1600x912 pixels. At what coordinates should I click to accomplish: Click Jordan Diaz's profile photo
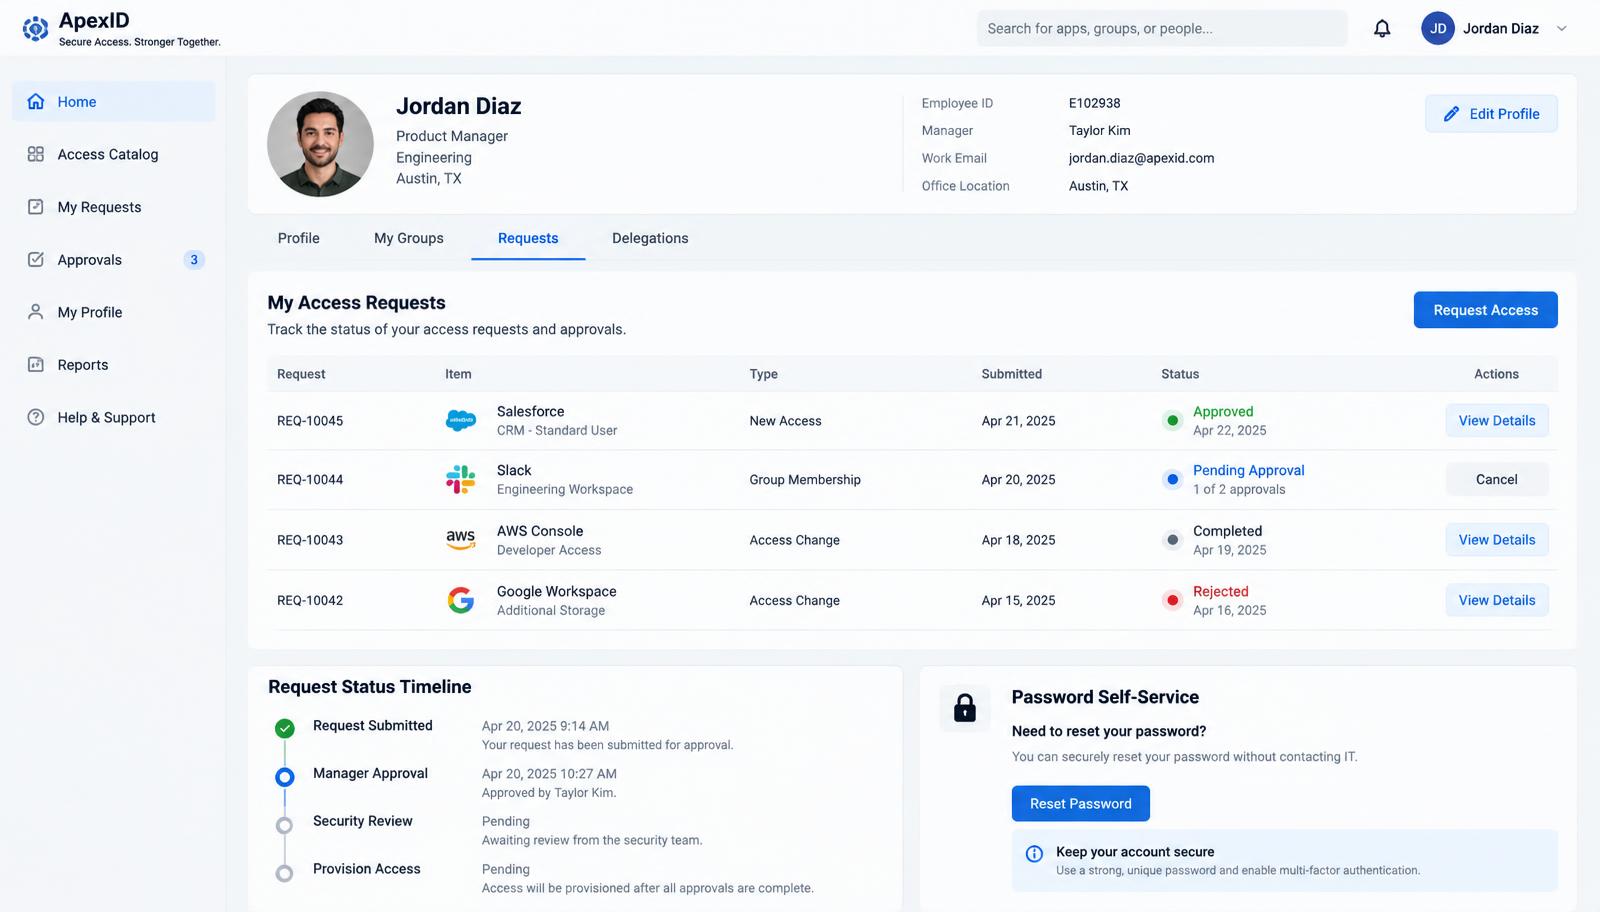click(x=320, y=144)
